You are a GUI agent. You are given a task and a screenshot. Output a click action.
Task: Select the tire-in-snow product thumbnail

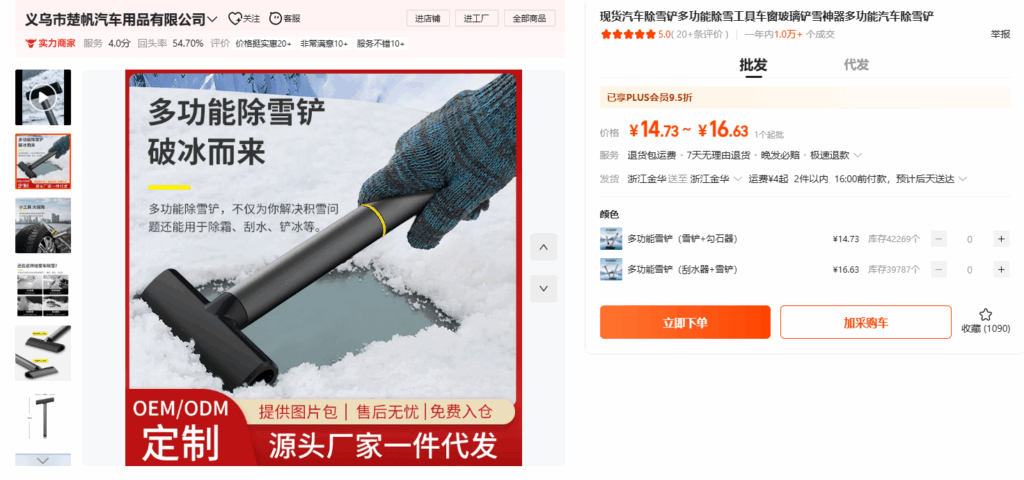click(43, 225)
